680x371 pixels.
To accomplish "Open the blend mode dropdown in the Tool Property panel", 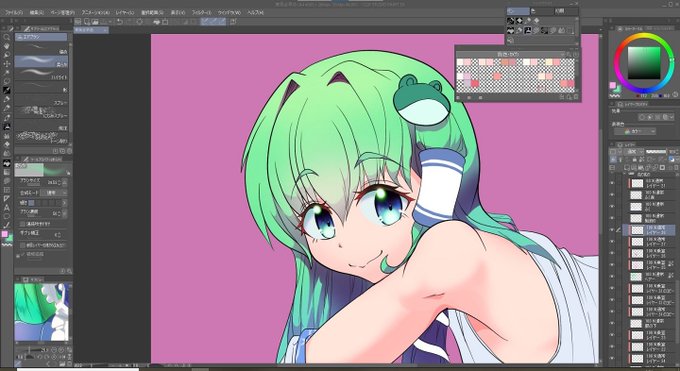I will [x=55, y=192].
